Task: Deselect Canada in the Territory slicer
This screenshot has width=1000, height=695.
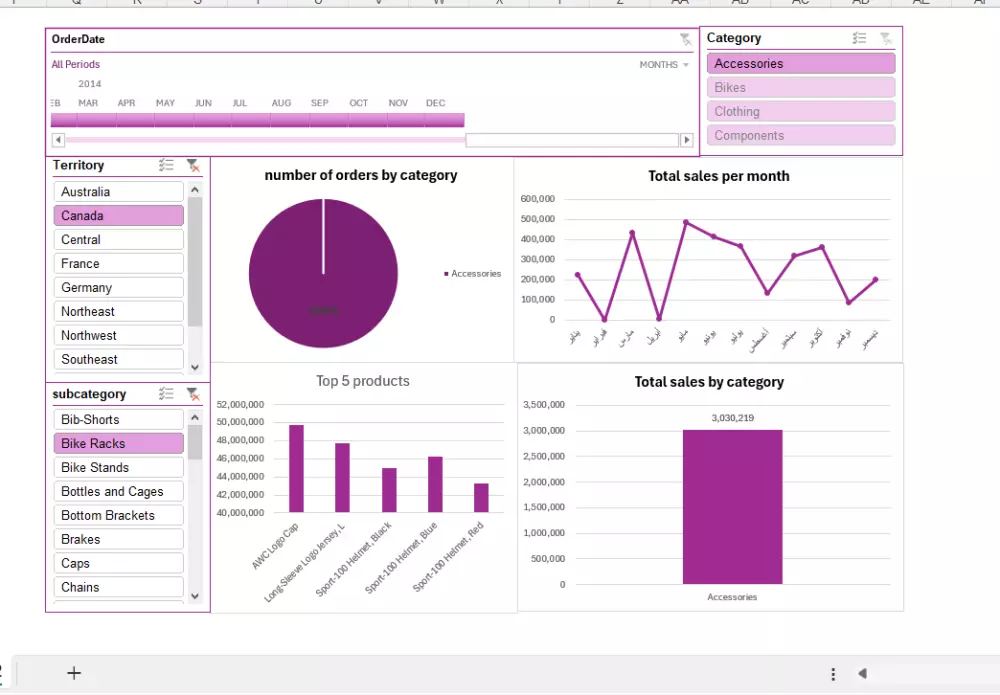Action: coord(118,215)
